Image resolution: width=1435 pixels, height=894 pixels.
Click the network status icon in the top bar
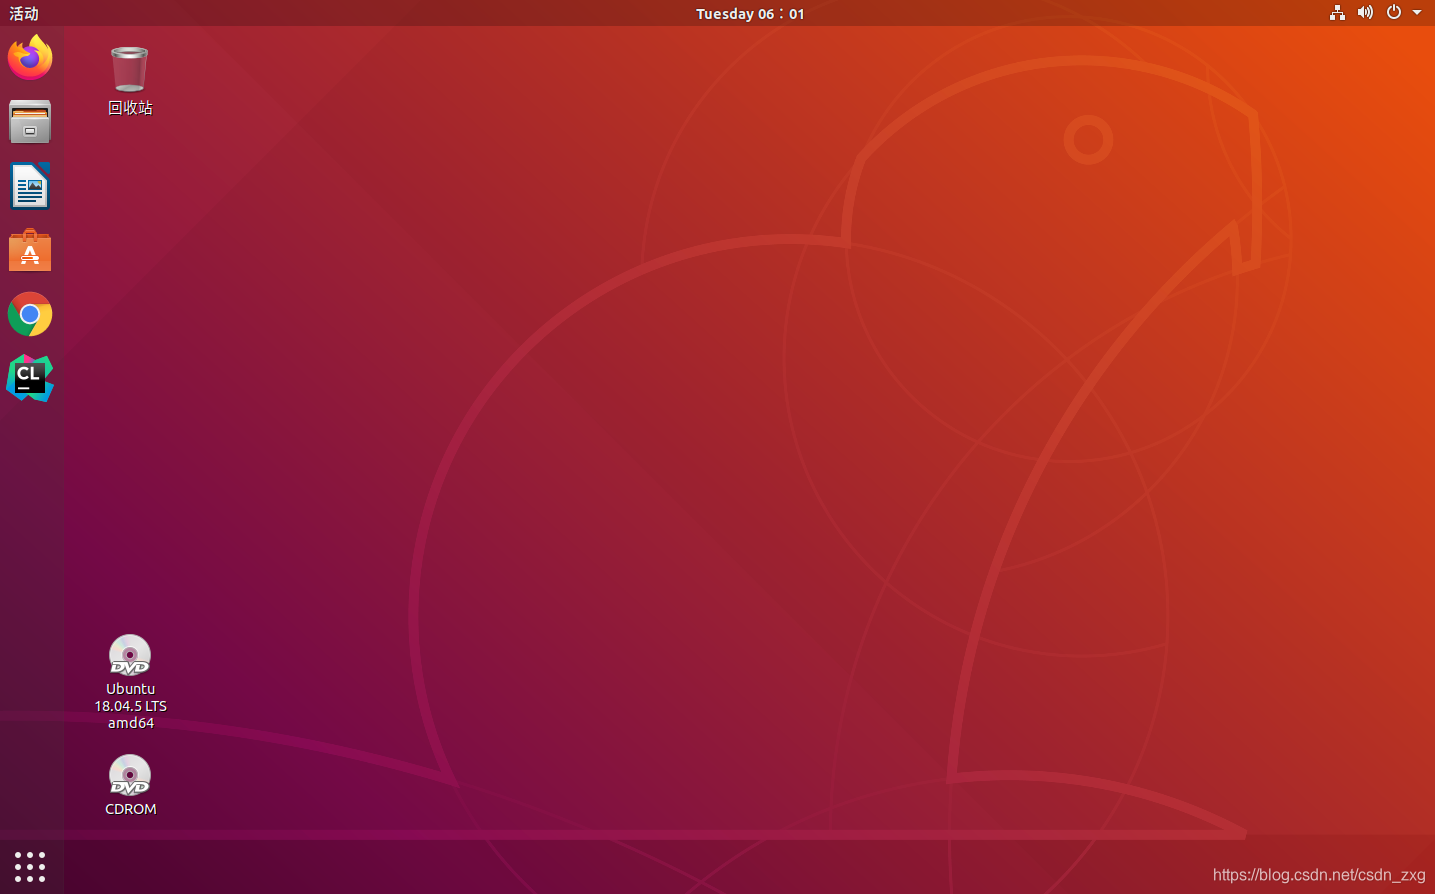(1337, 13)
